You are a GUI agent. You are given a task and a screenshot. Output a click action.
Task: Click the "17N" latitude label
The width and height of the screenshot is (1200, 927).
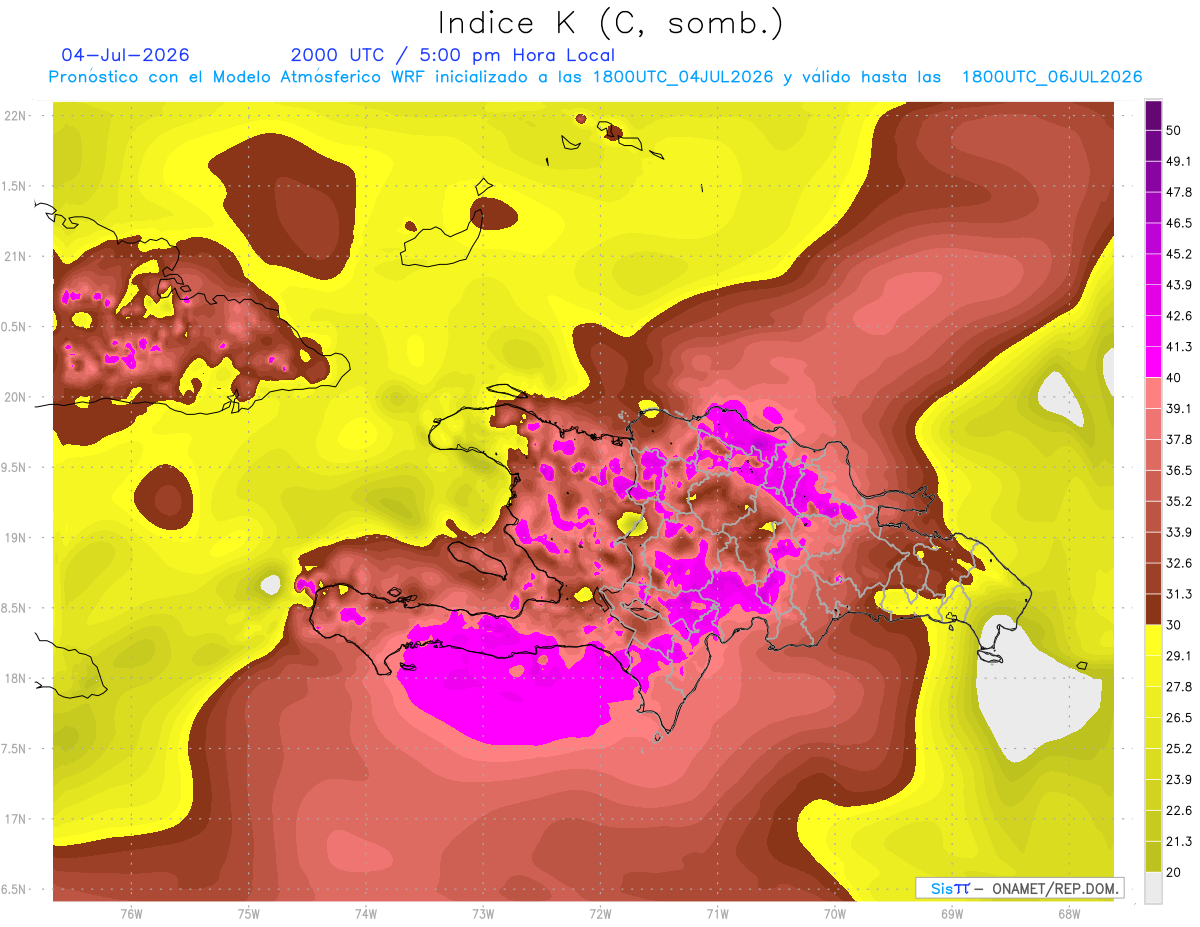pos(15,819)
